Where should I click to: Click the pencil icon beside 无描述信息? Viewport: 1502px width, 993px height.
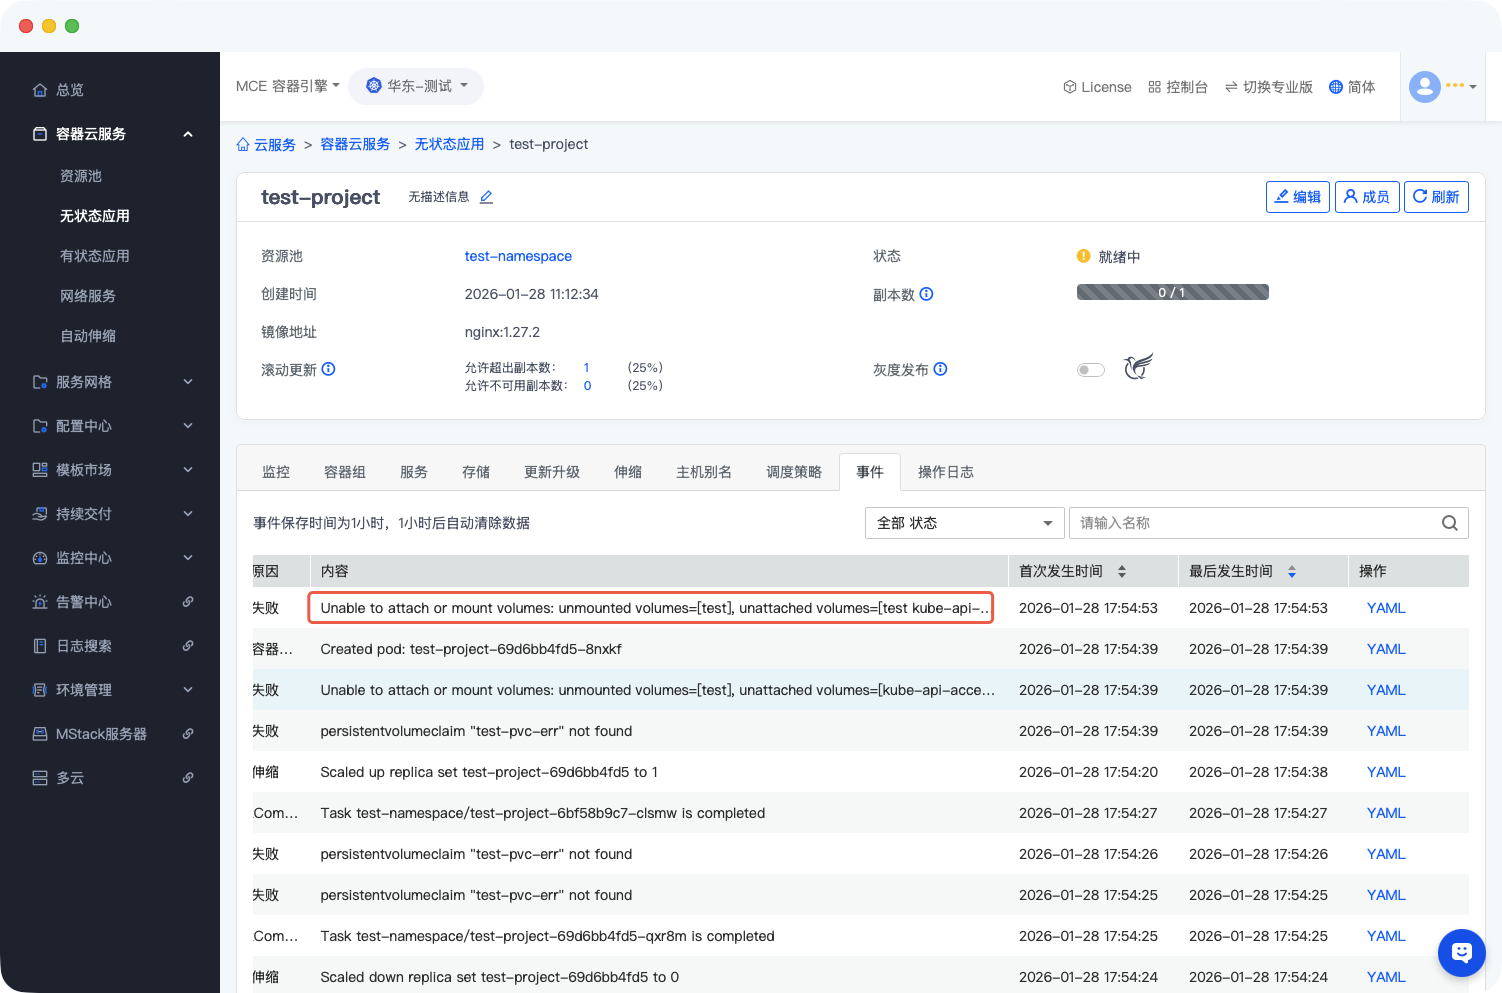[x=486, y=197]
